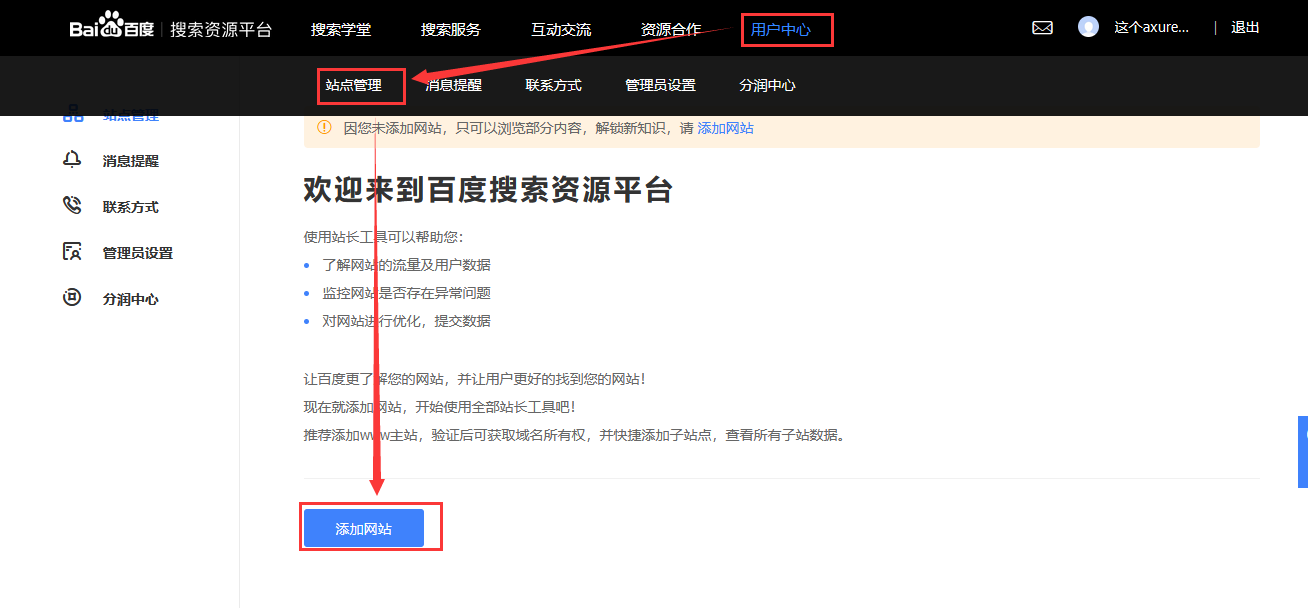Choose 联系方式 in the dark submenu bar
The width and height of the screenshot is (1308, 608).
click(x=554, y=85)
